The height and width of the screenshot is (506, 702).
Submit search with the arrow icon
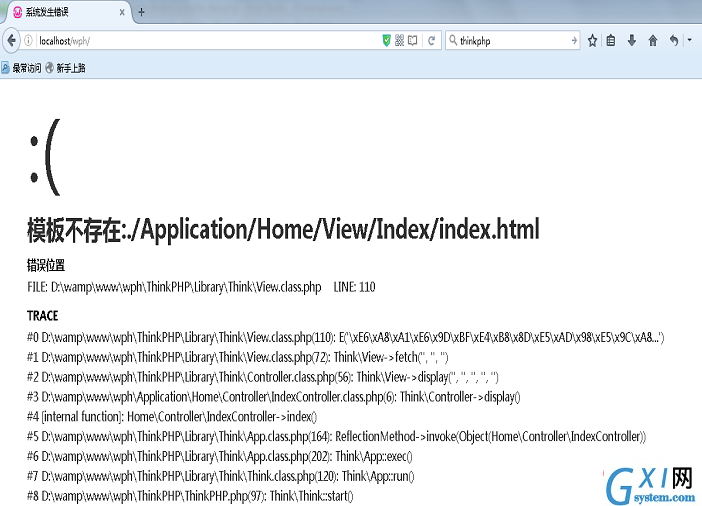[574, 41]
